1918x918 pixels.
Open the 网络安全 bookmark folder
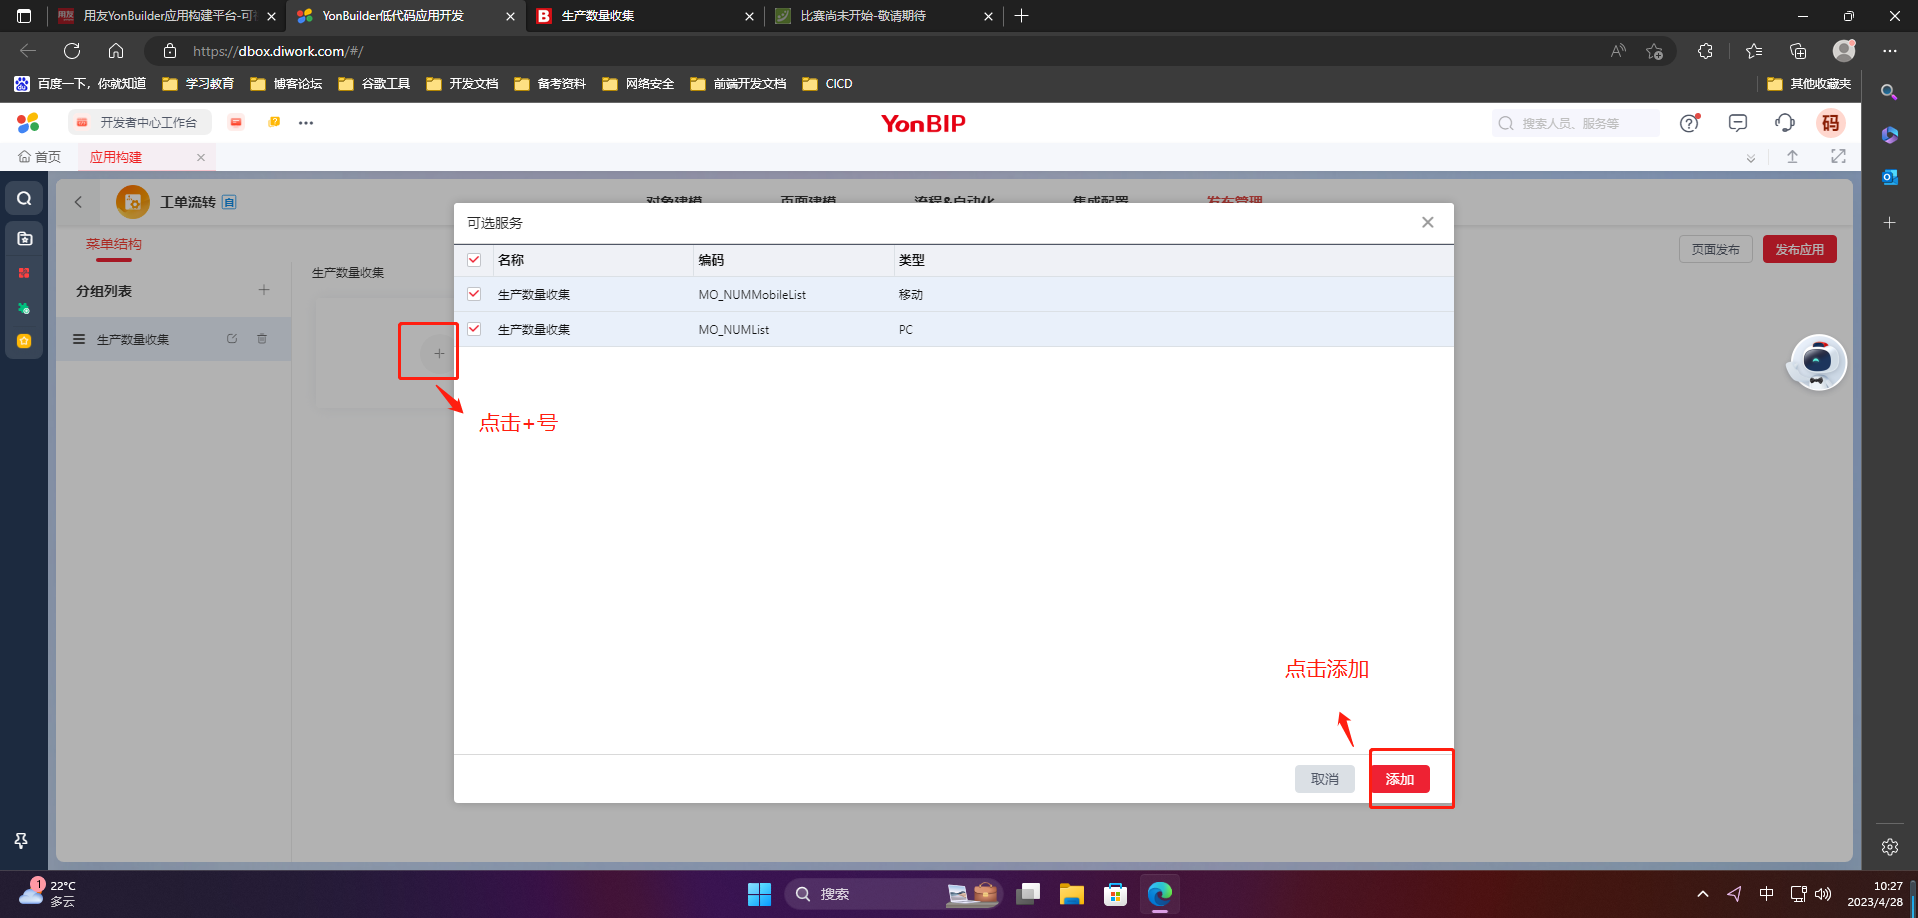pos(638,84)
